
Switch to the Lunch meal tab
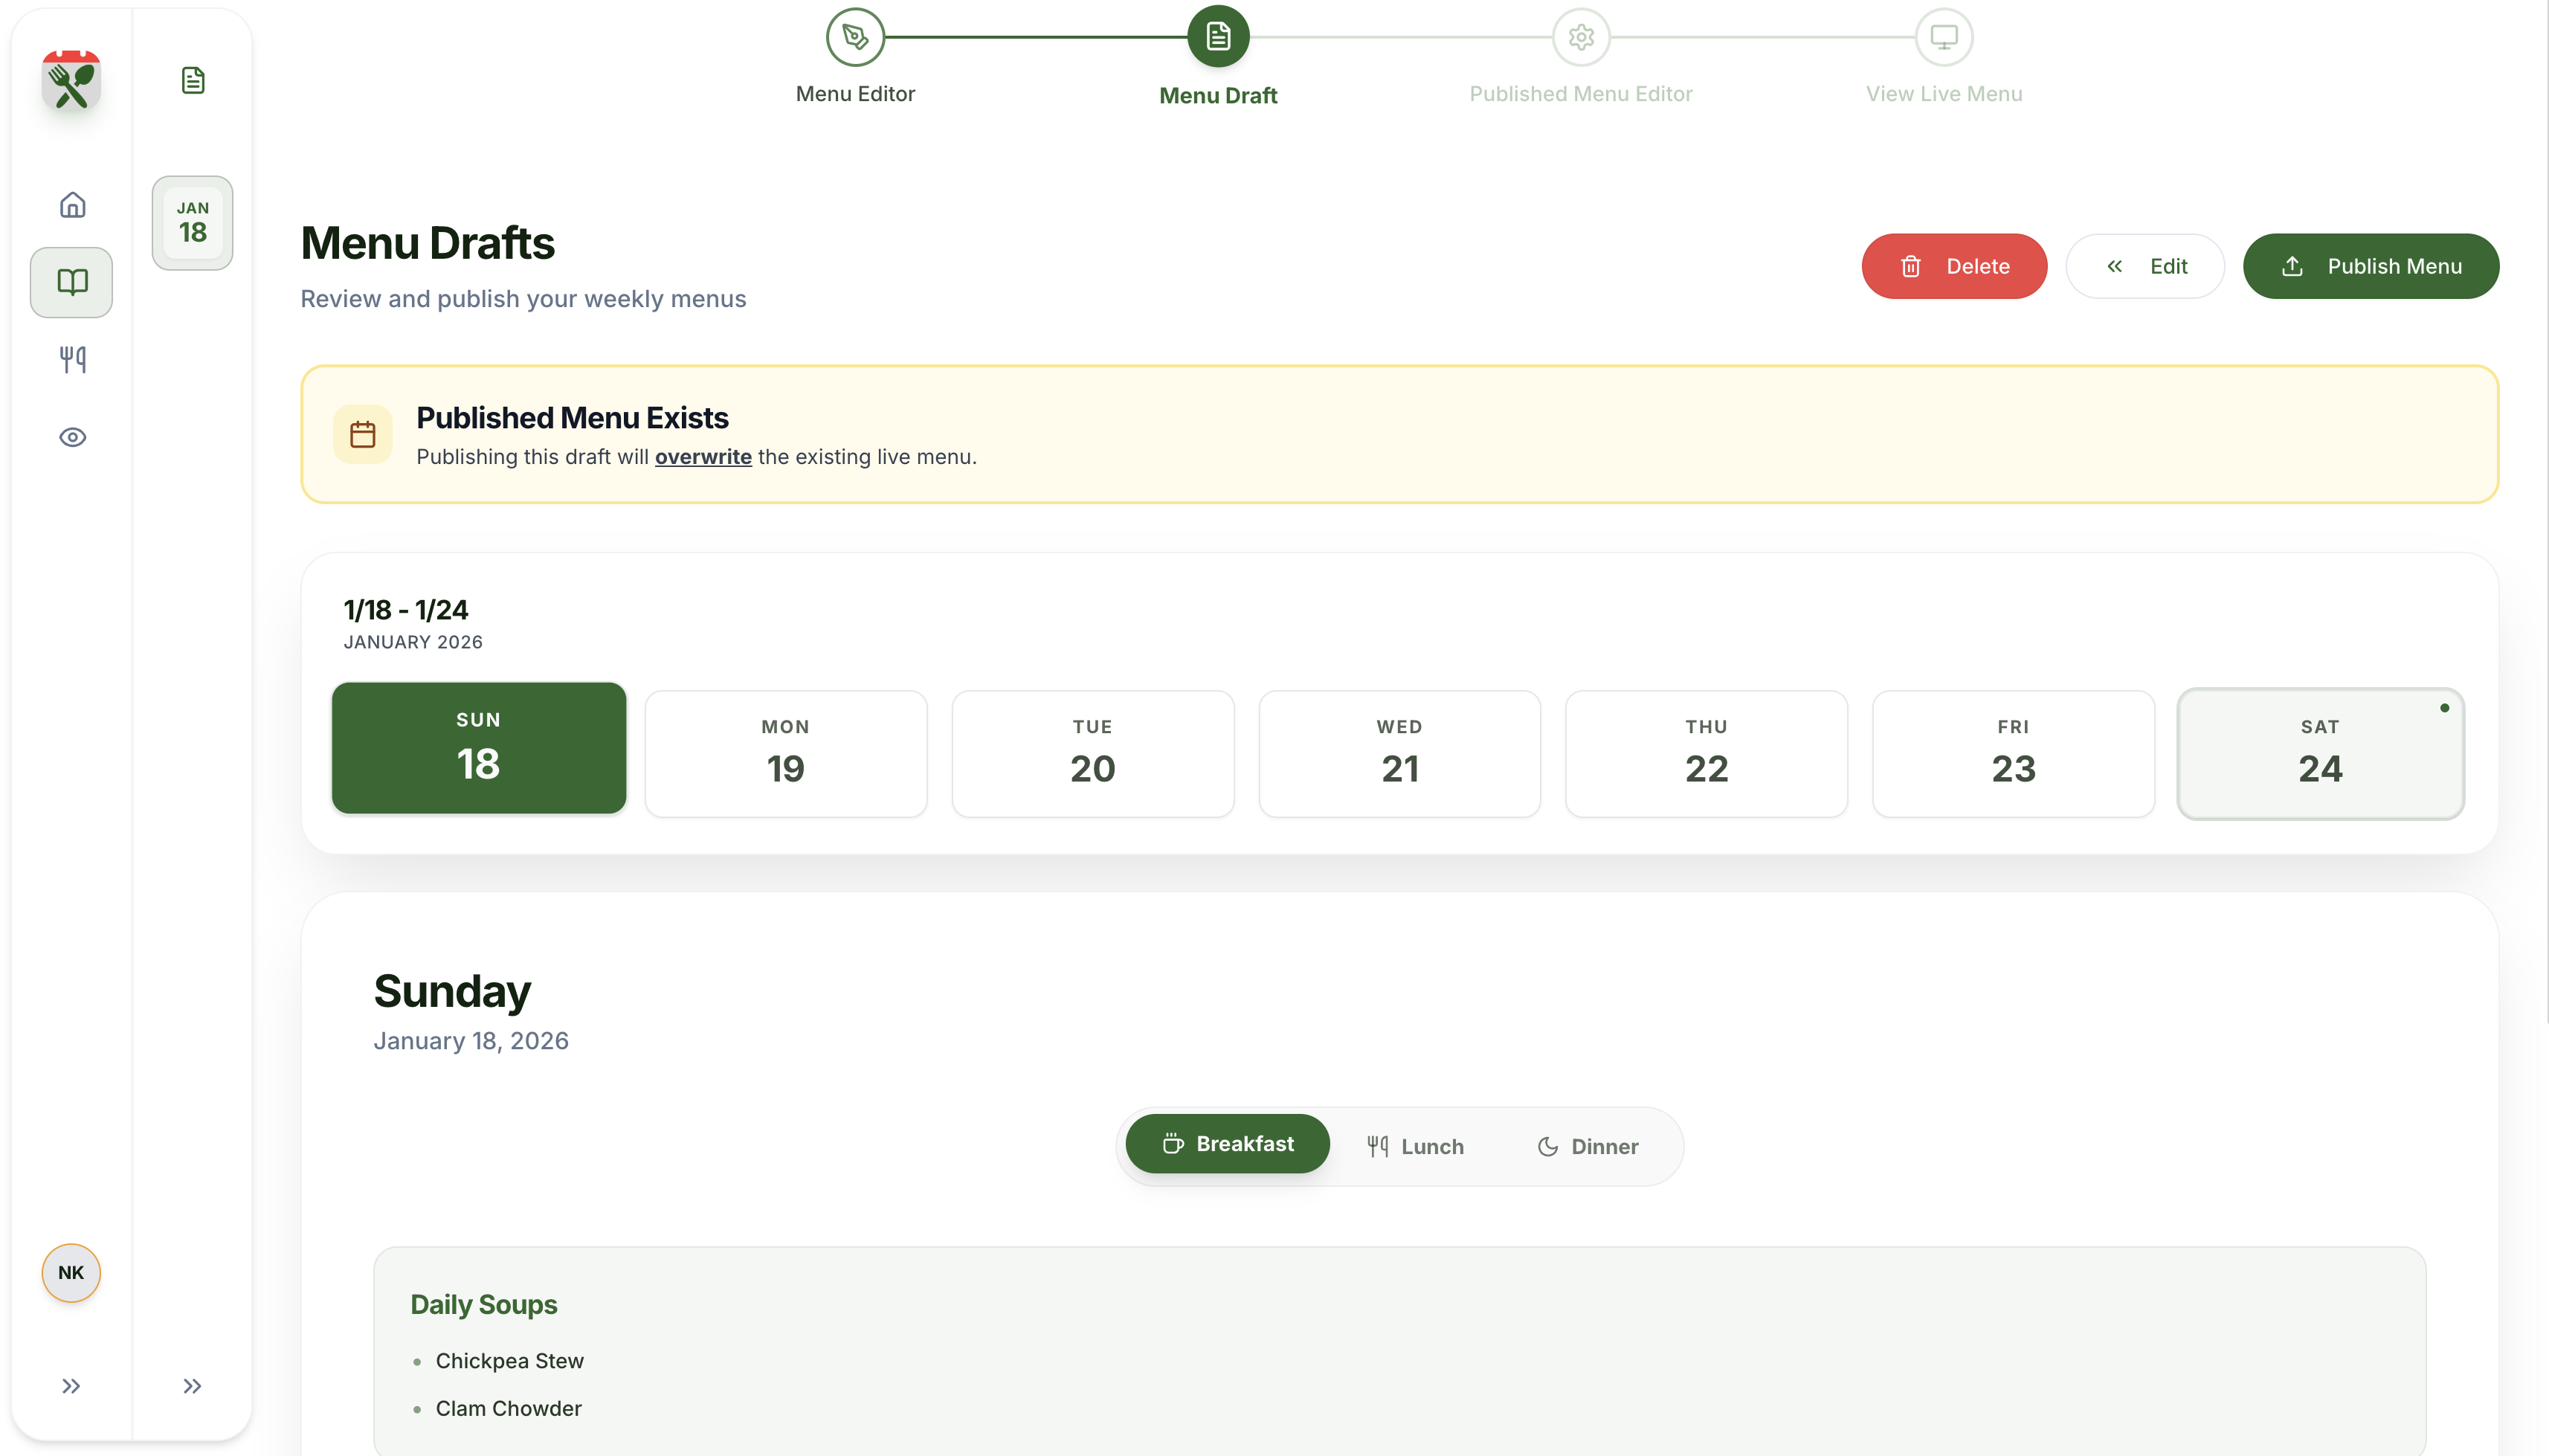pos(1413,1146)
